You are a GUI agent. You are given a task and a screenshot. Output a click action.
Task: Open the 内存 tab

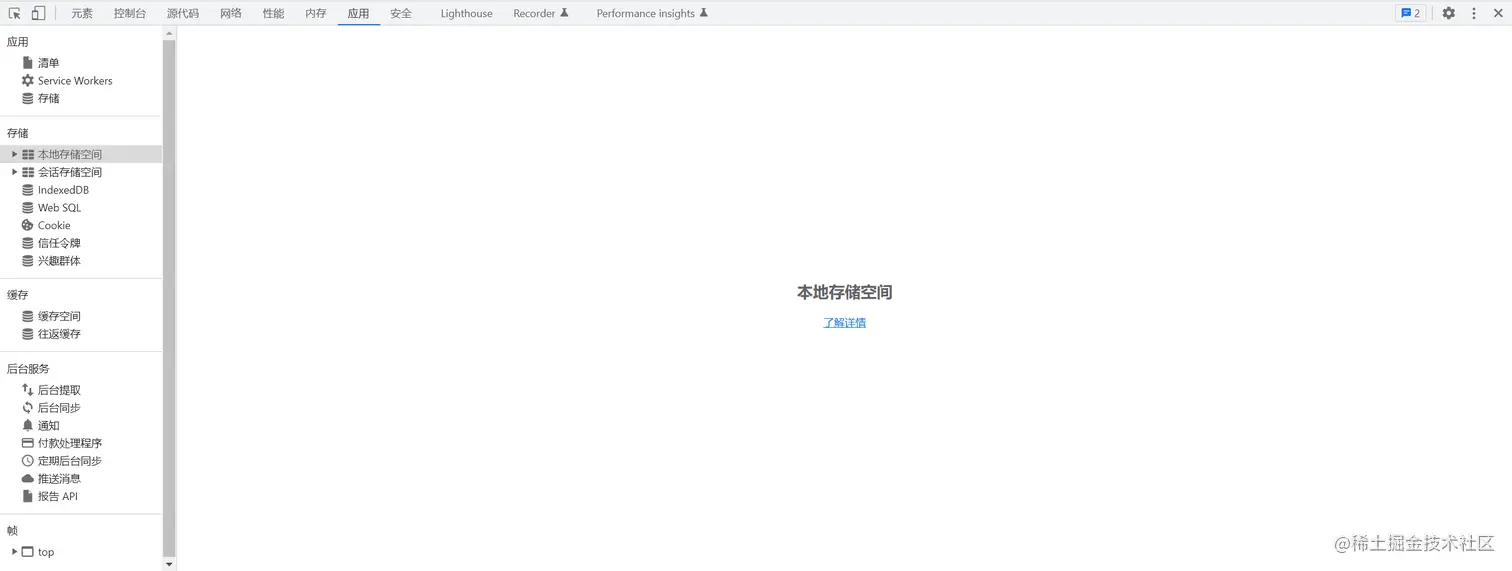pos(316,13)
